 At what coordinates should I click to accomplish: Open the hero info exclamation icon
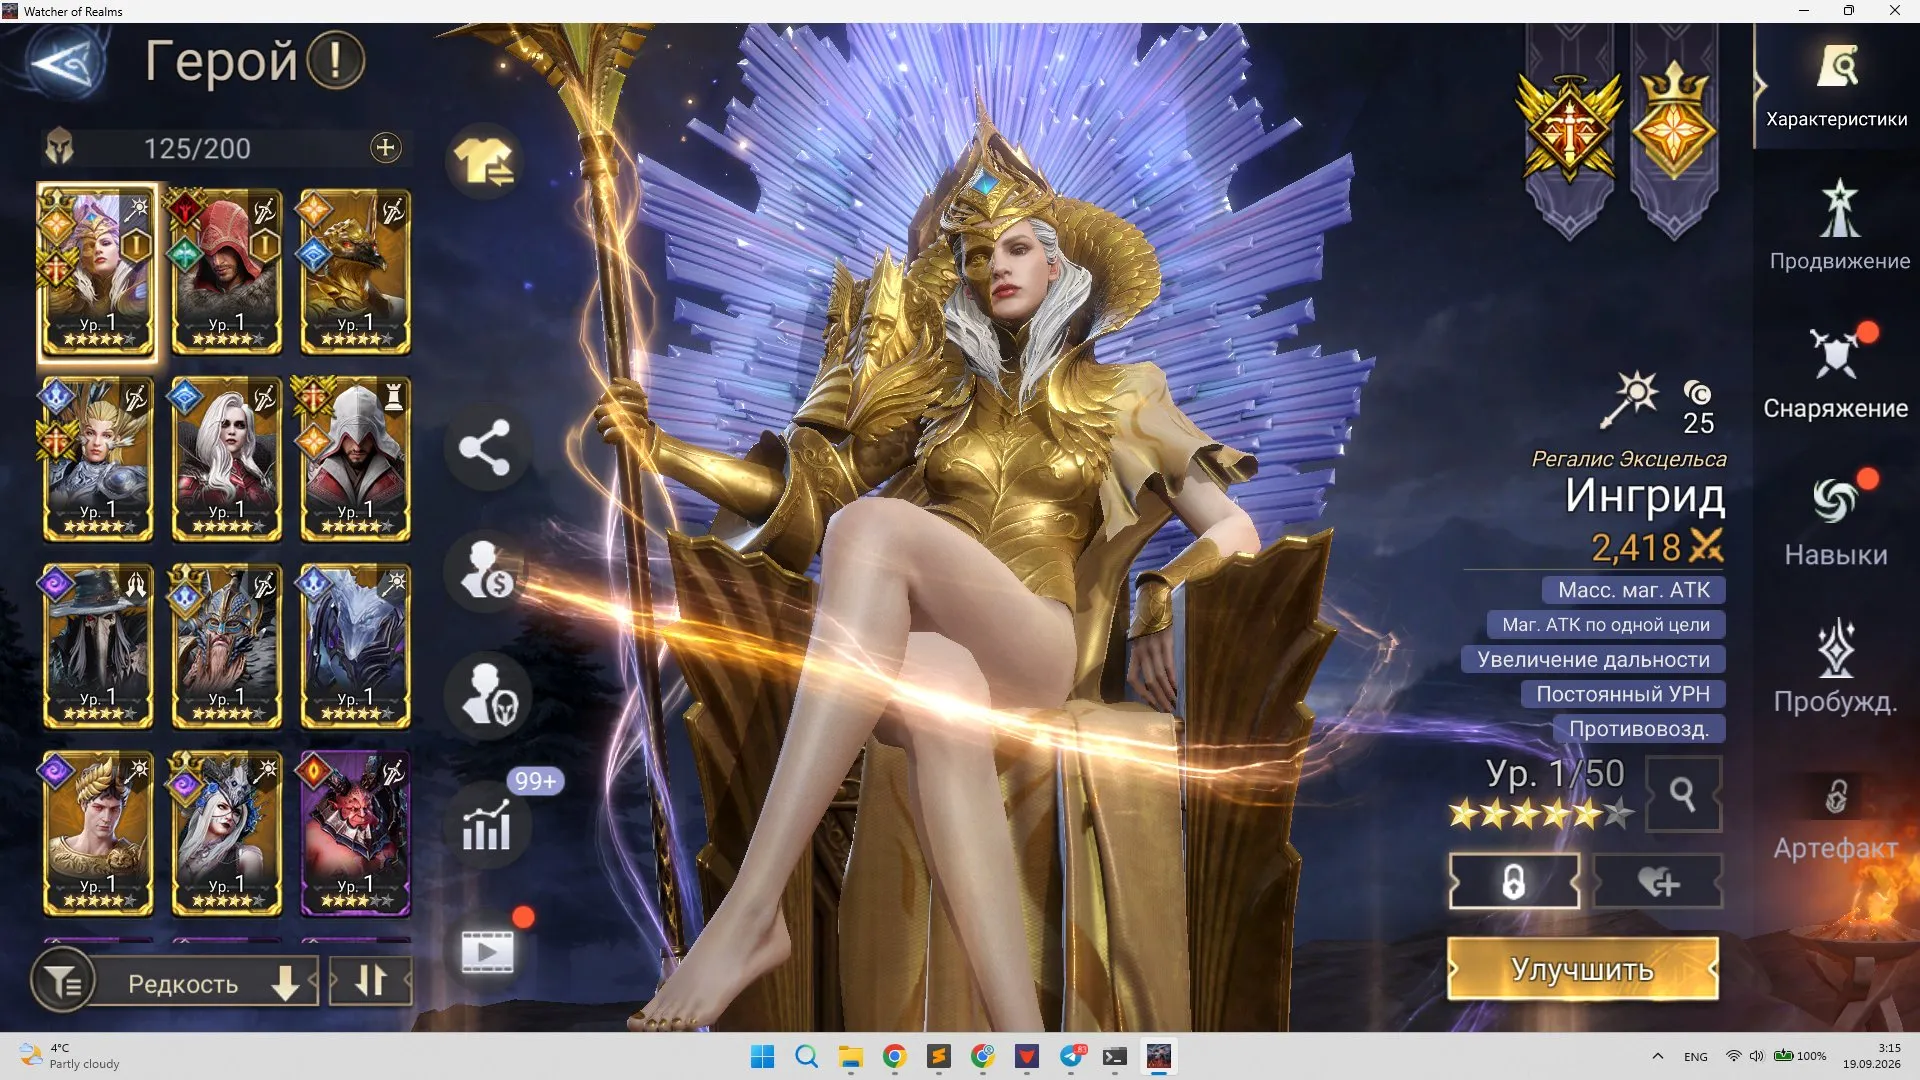pyautogui.click(x=336, y=61)
